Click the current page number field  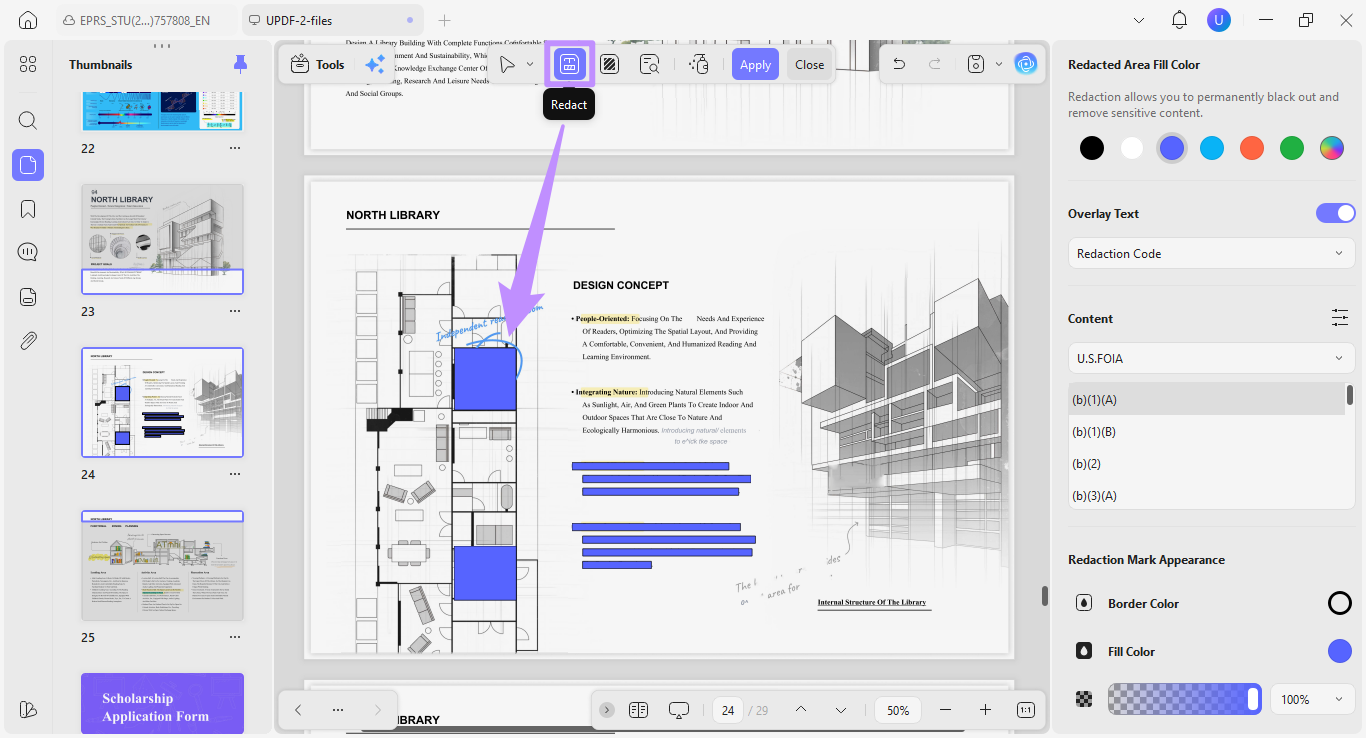728,710
